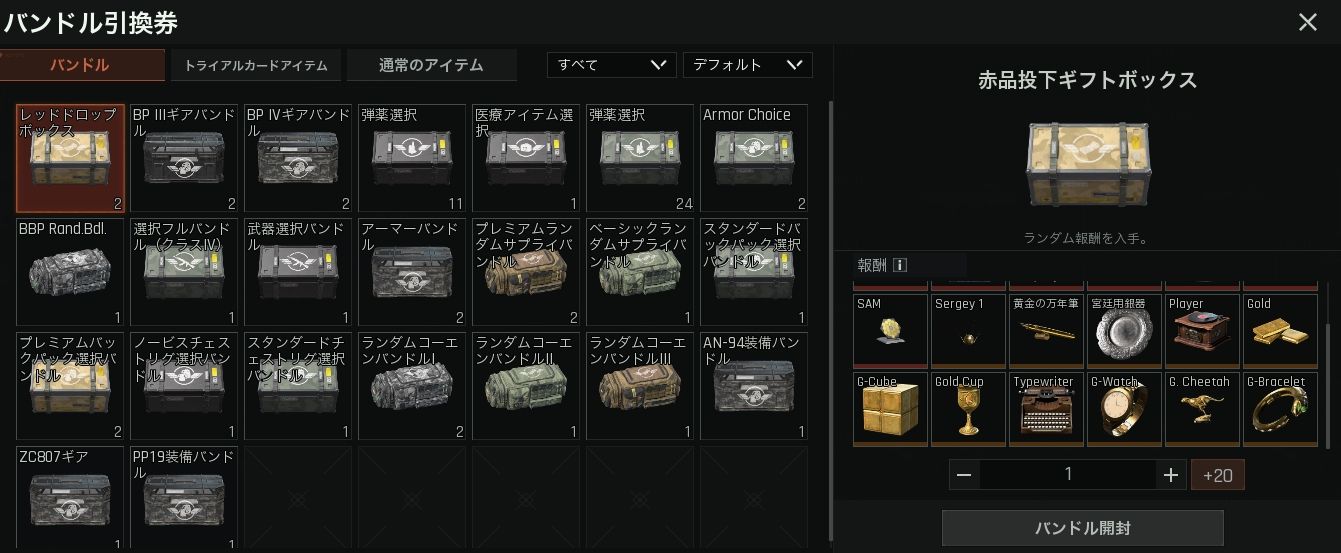The image size is (1341, 553).
Task: Open the 報酬 info icon
Action: point(899,265)
